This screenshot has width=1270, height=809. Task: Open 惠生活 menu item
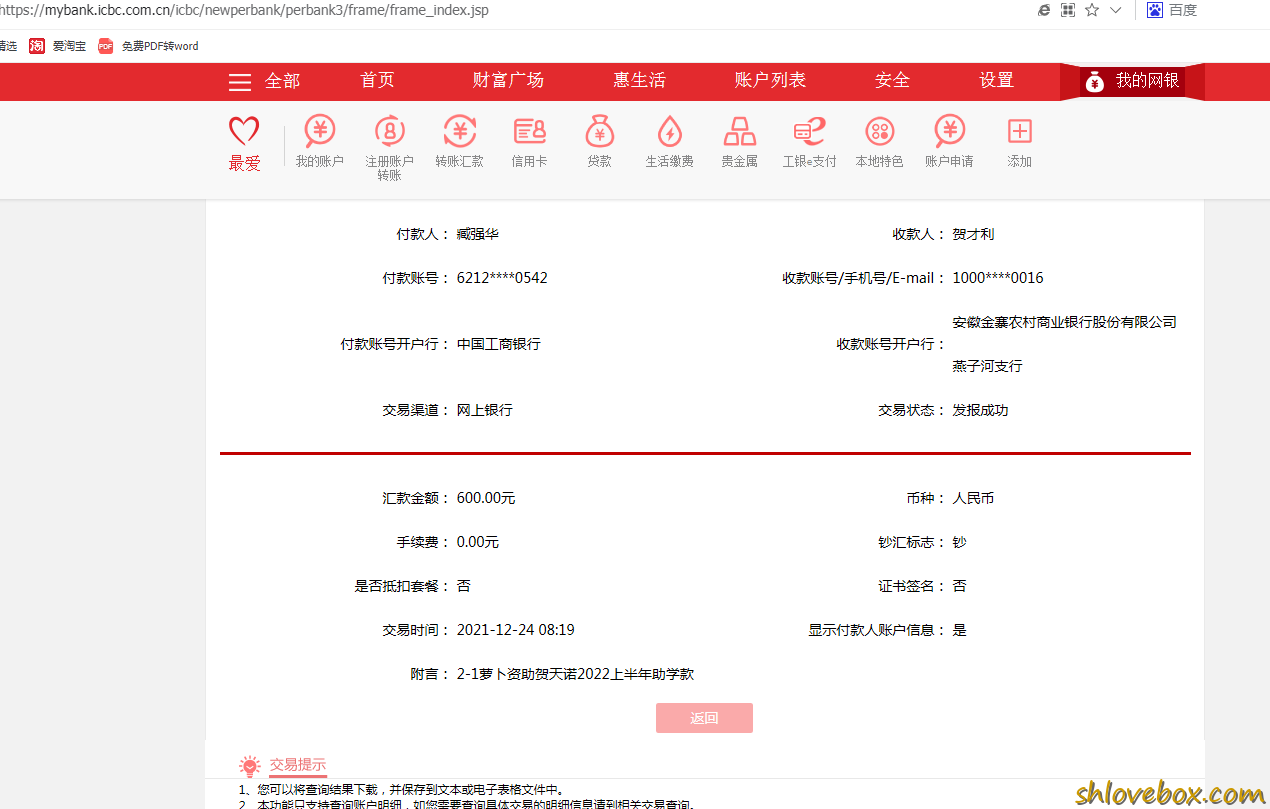pyautogui.click(x=639, y=81)
